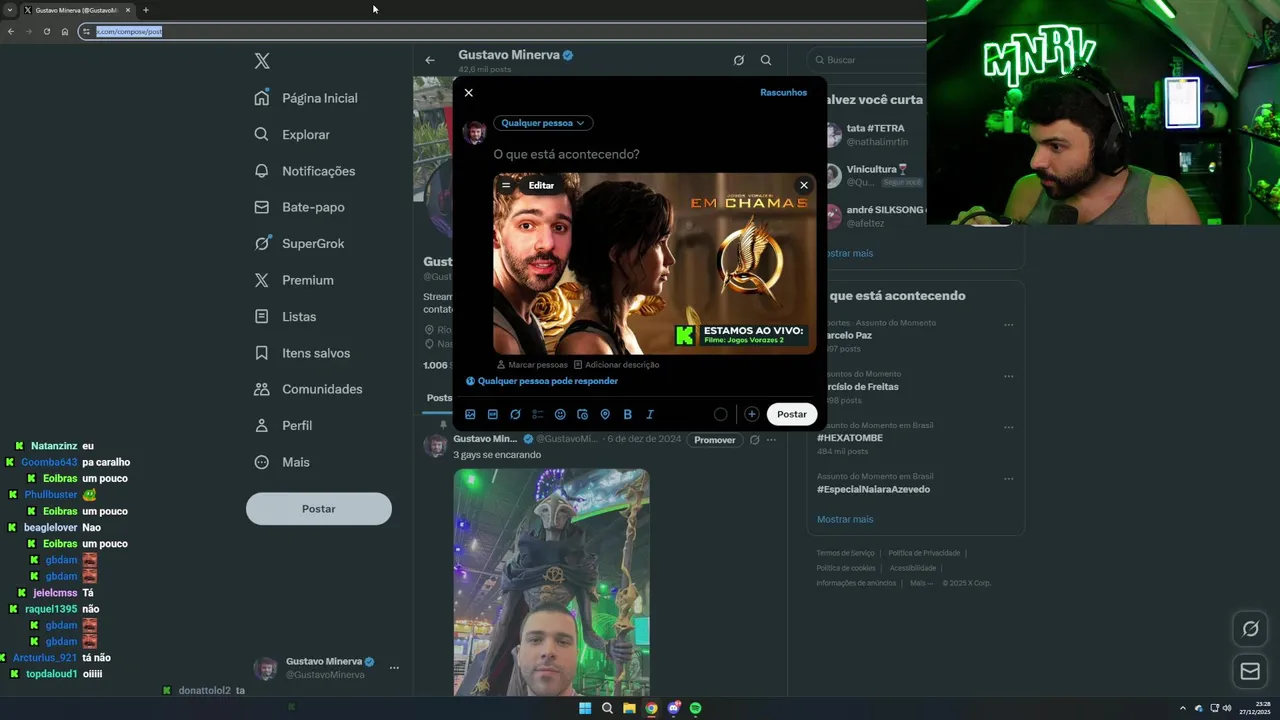Click the Grok icon in profile header
Screen dimensions: 1280x720
pos(739,60)
